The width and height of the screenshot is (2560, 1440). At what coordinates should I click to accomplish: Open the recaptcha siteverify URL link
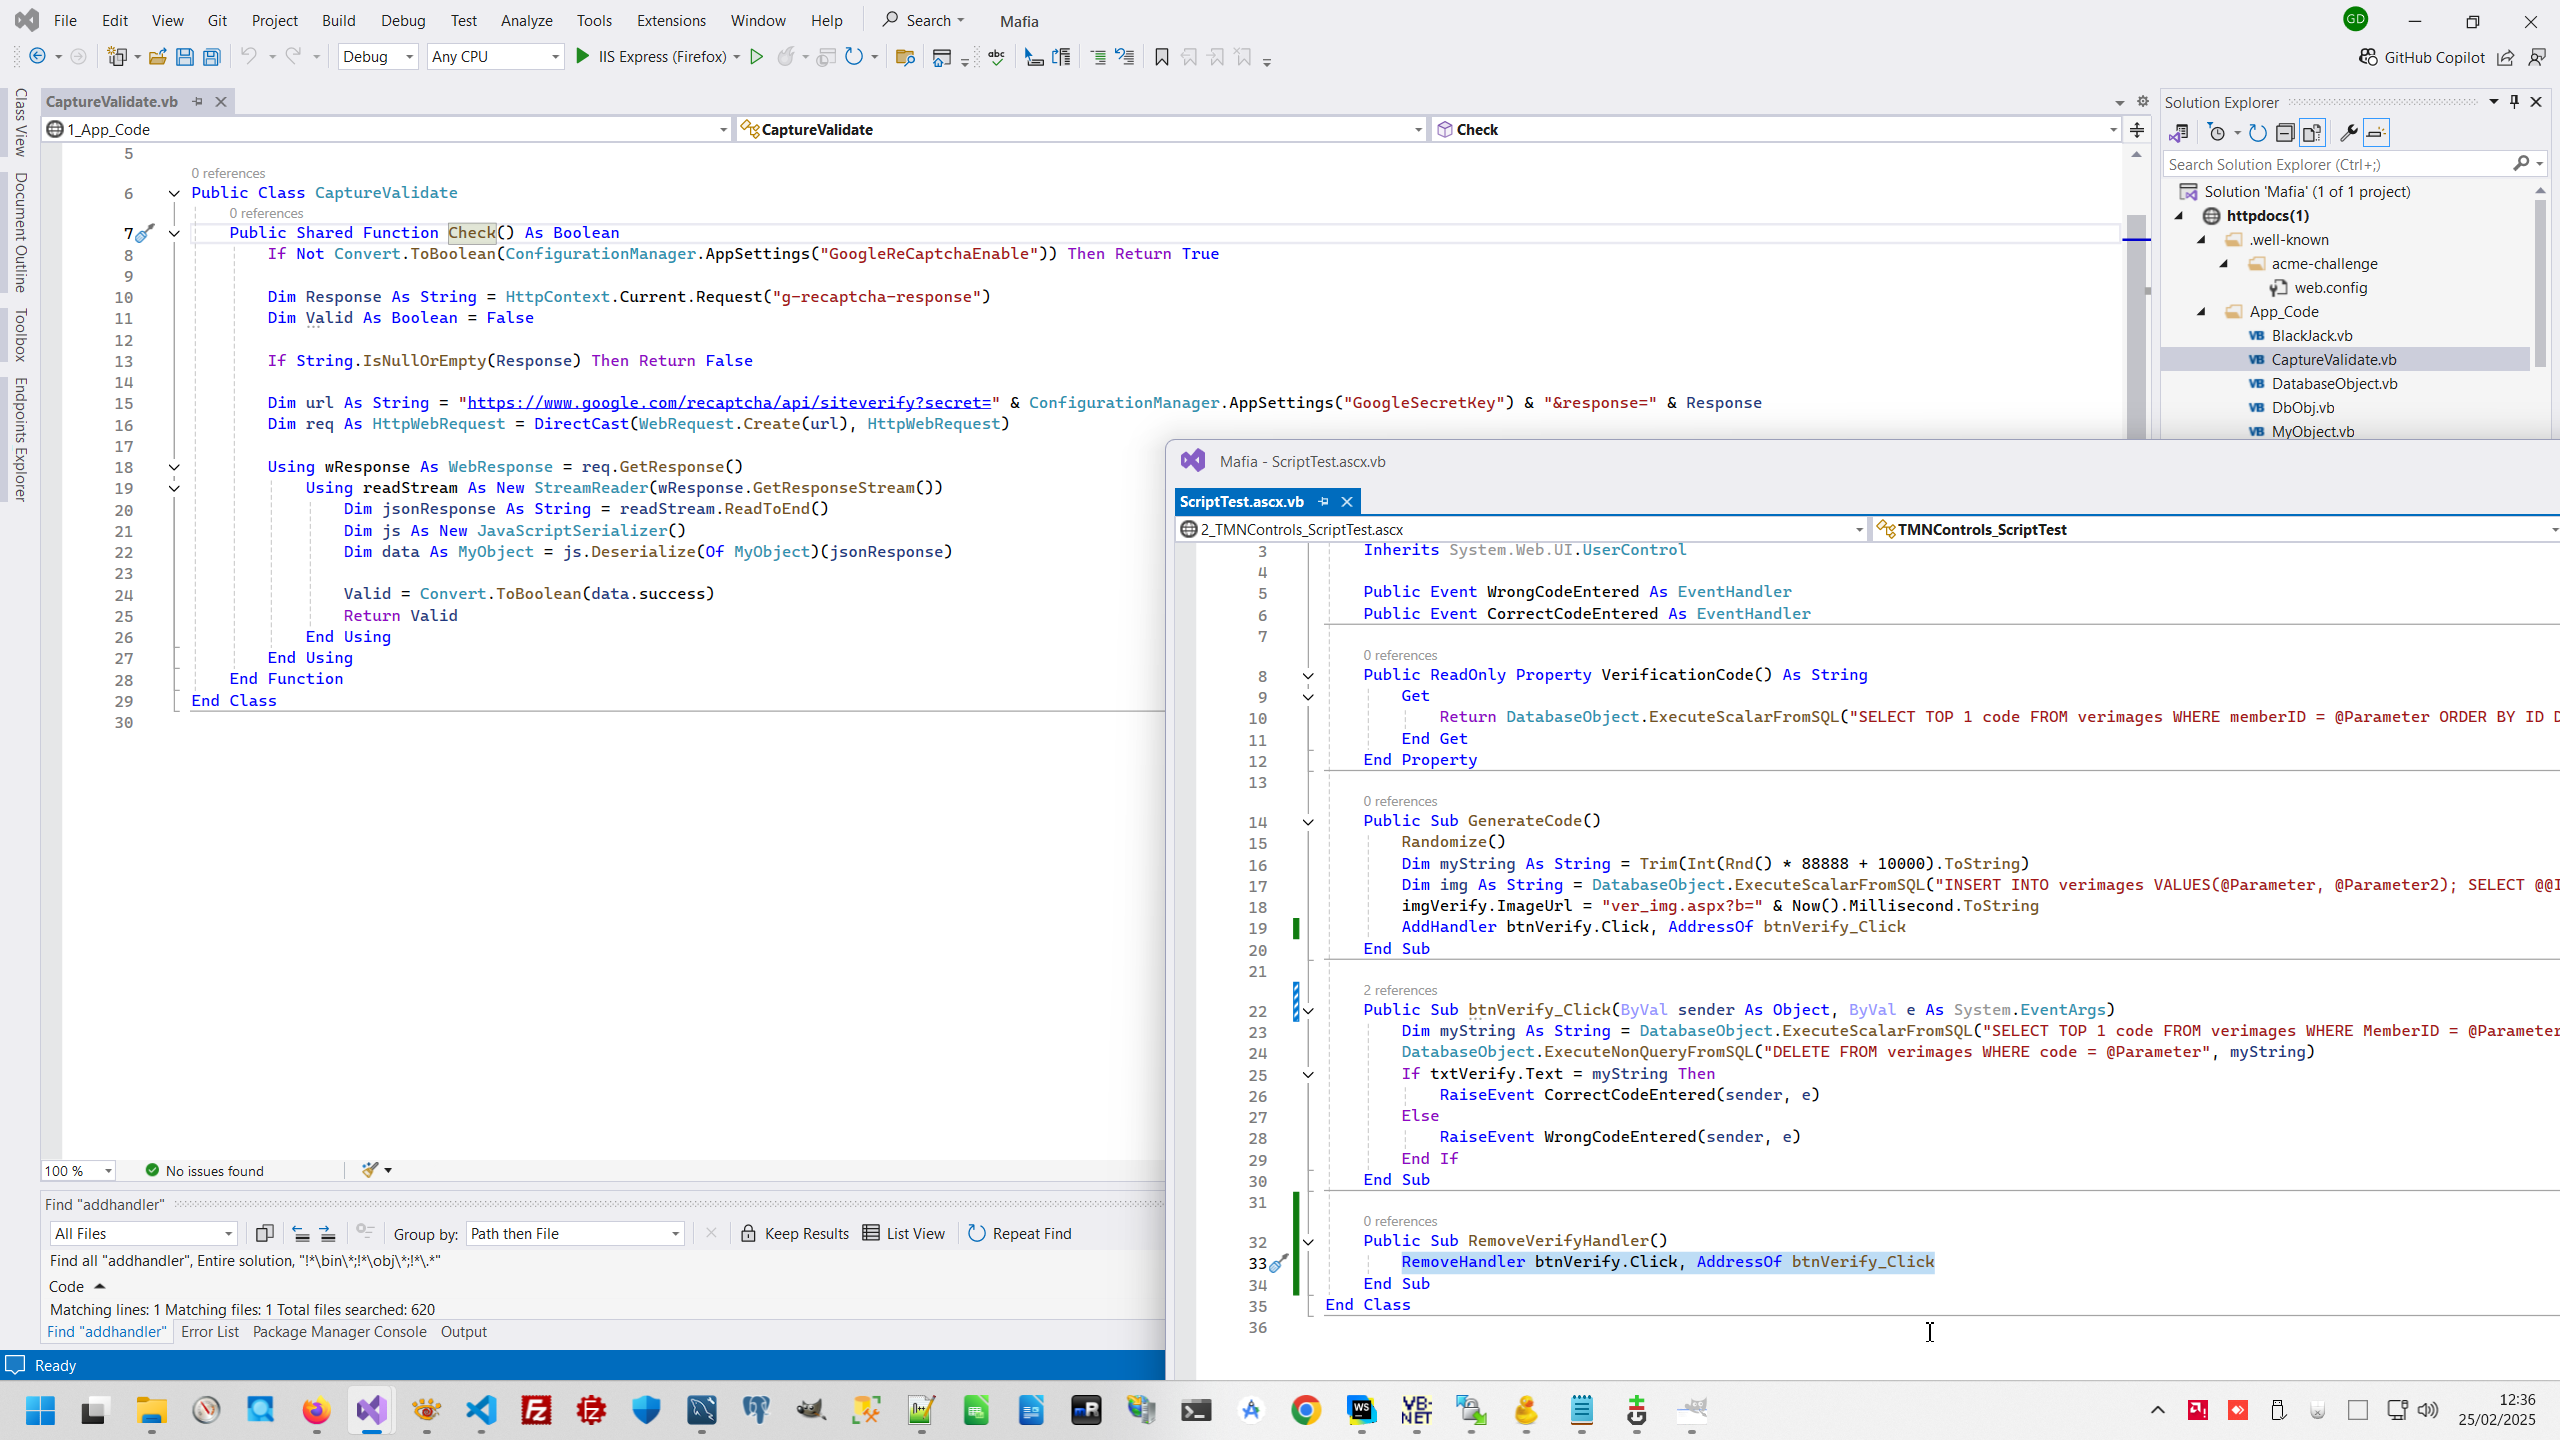(x=728, y=402)
